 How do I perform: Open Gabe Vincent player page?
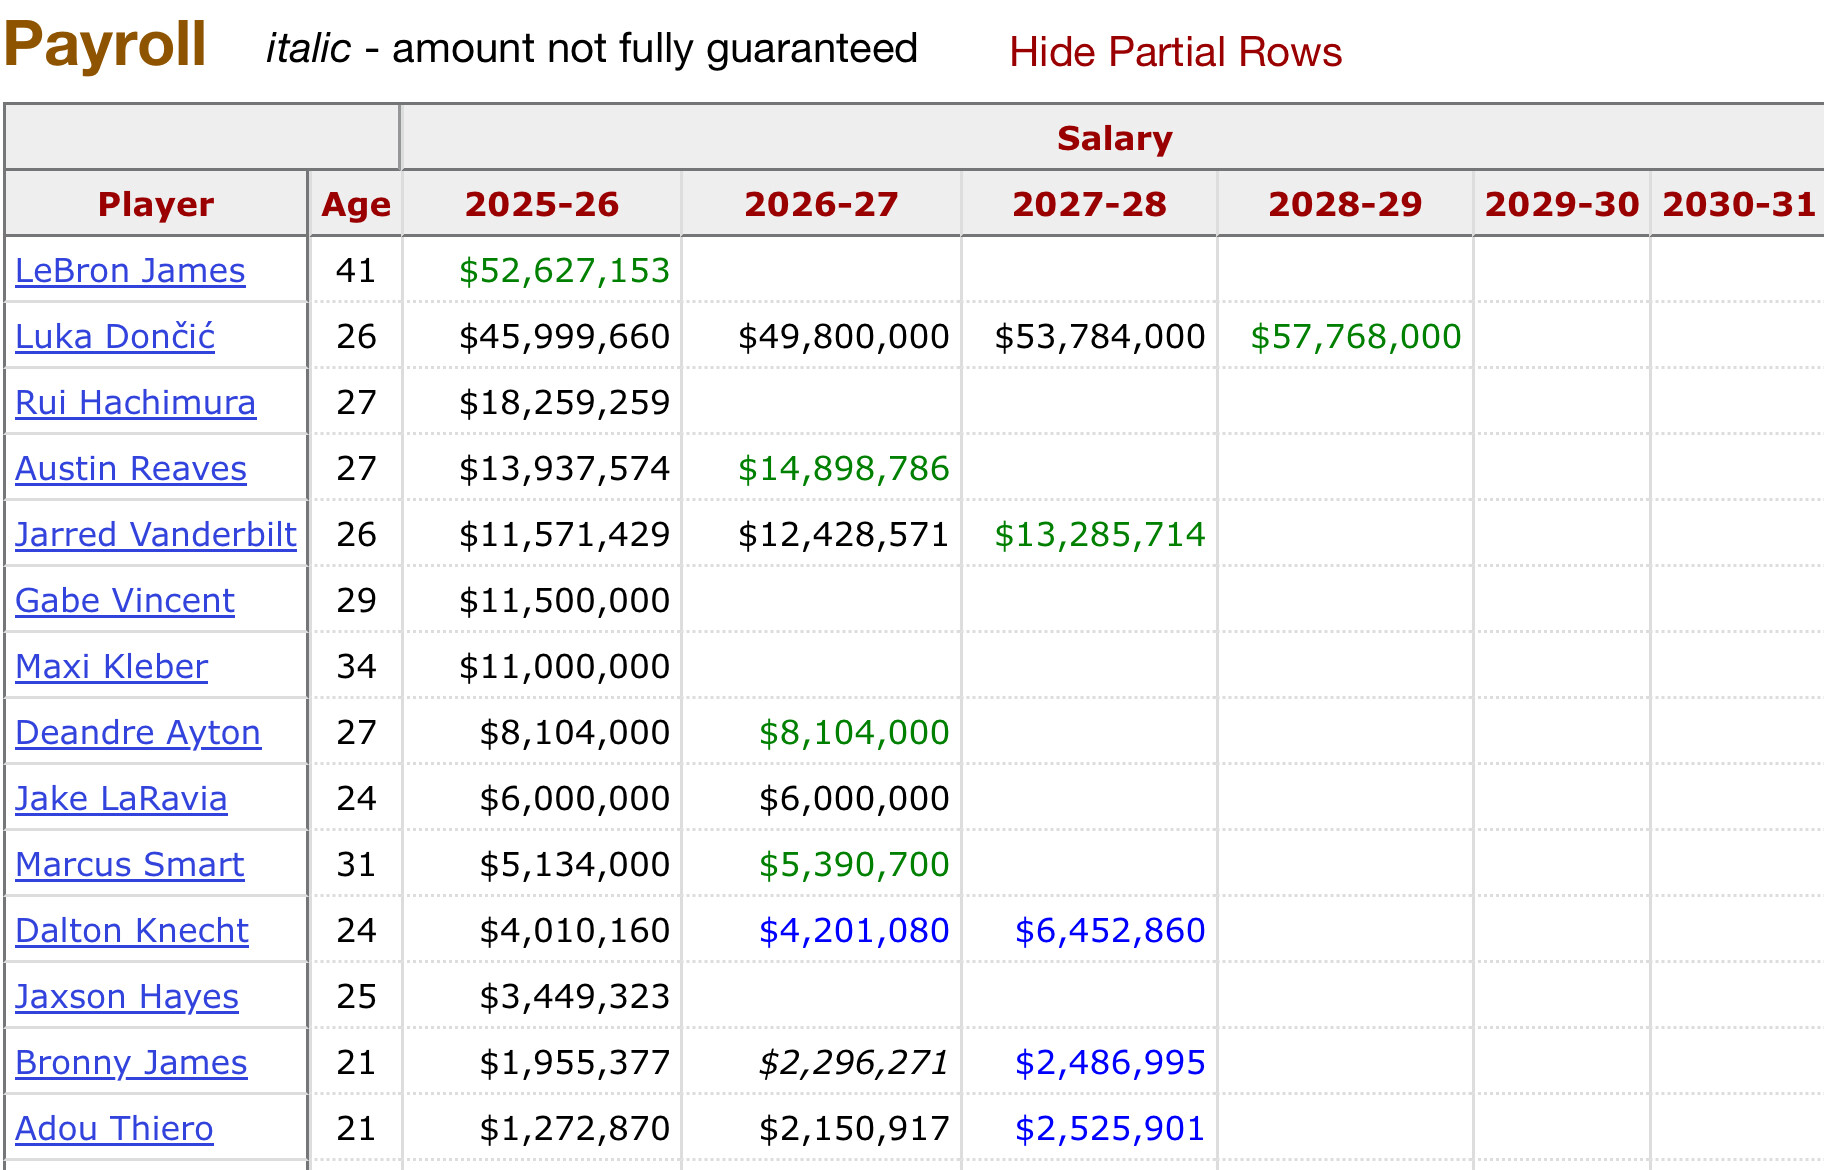pos(125,601)
